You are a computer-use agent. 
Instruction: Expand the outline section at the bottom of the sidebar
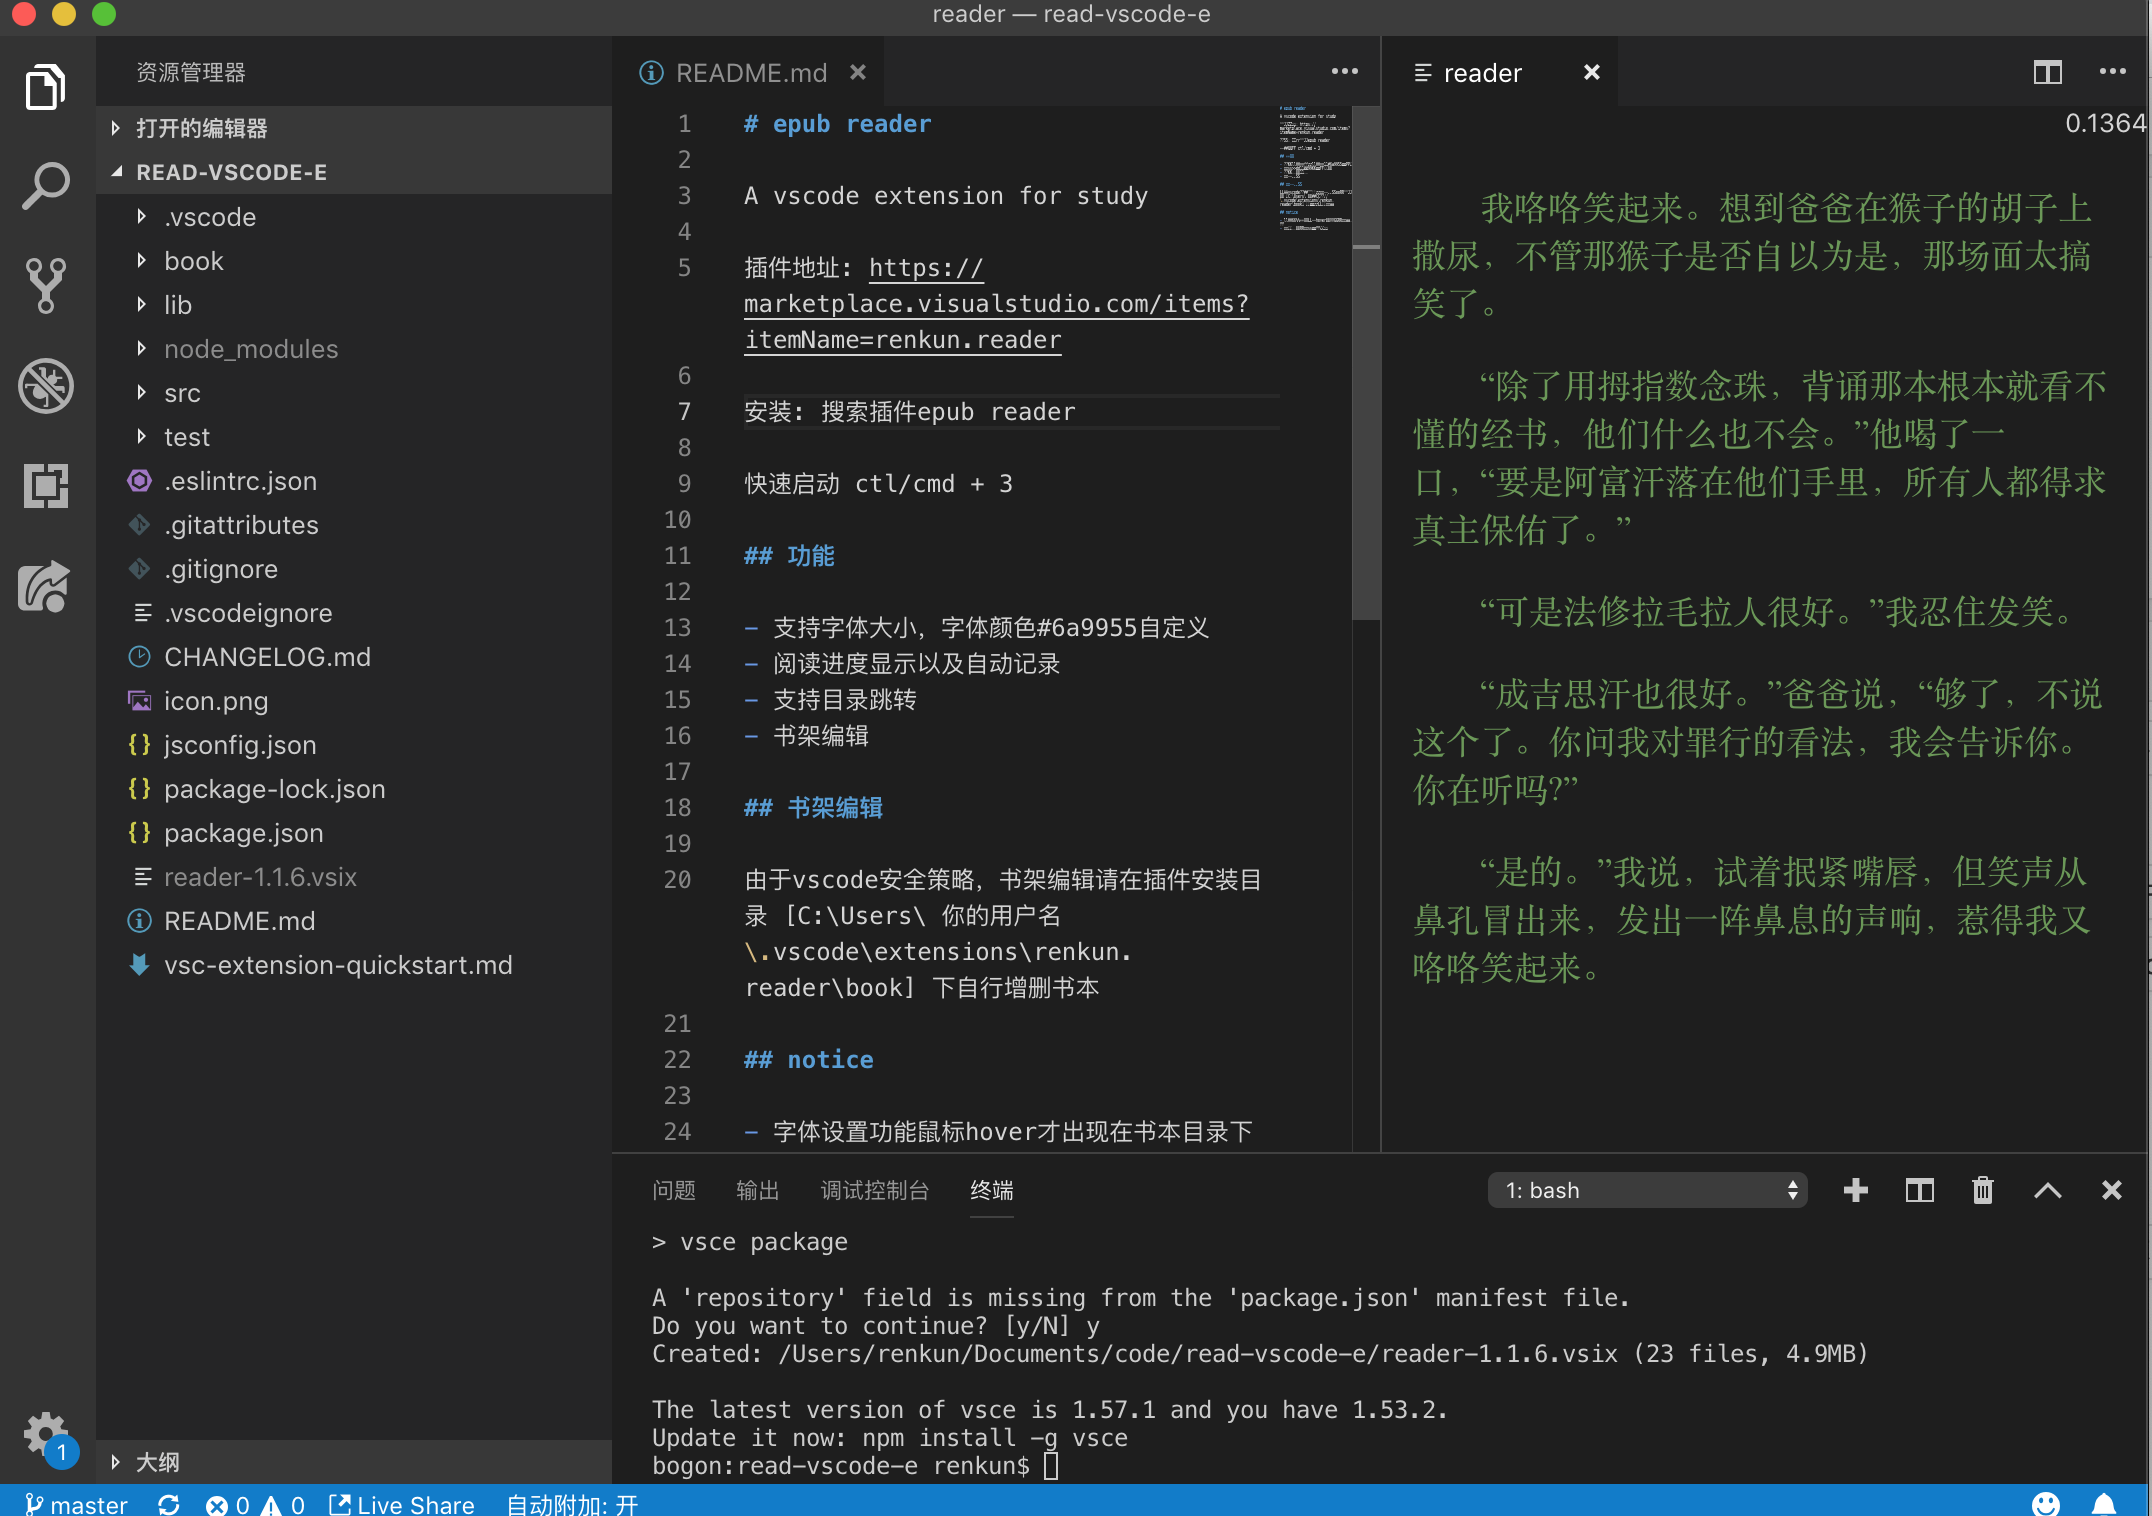(158, 1462)
